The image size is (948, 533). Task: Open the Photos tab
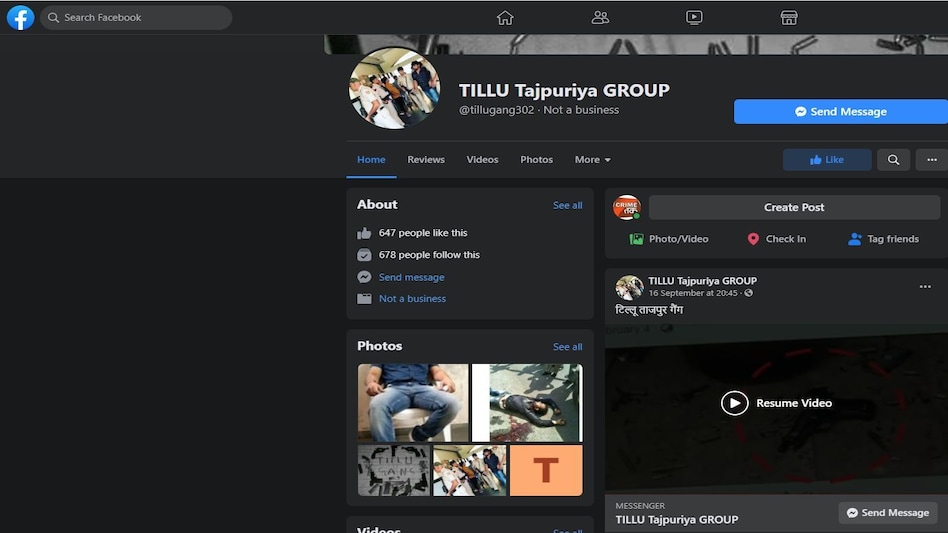536,160
